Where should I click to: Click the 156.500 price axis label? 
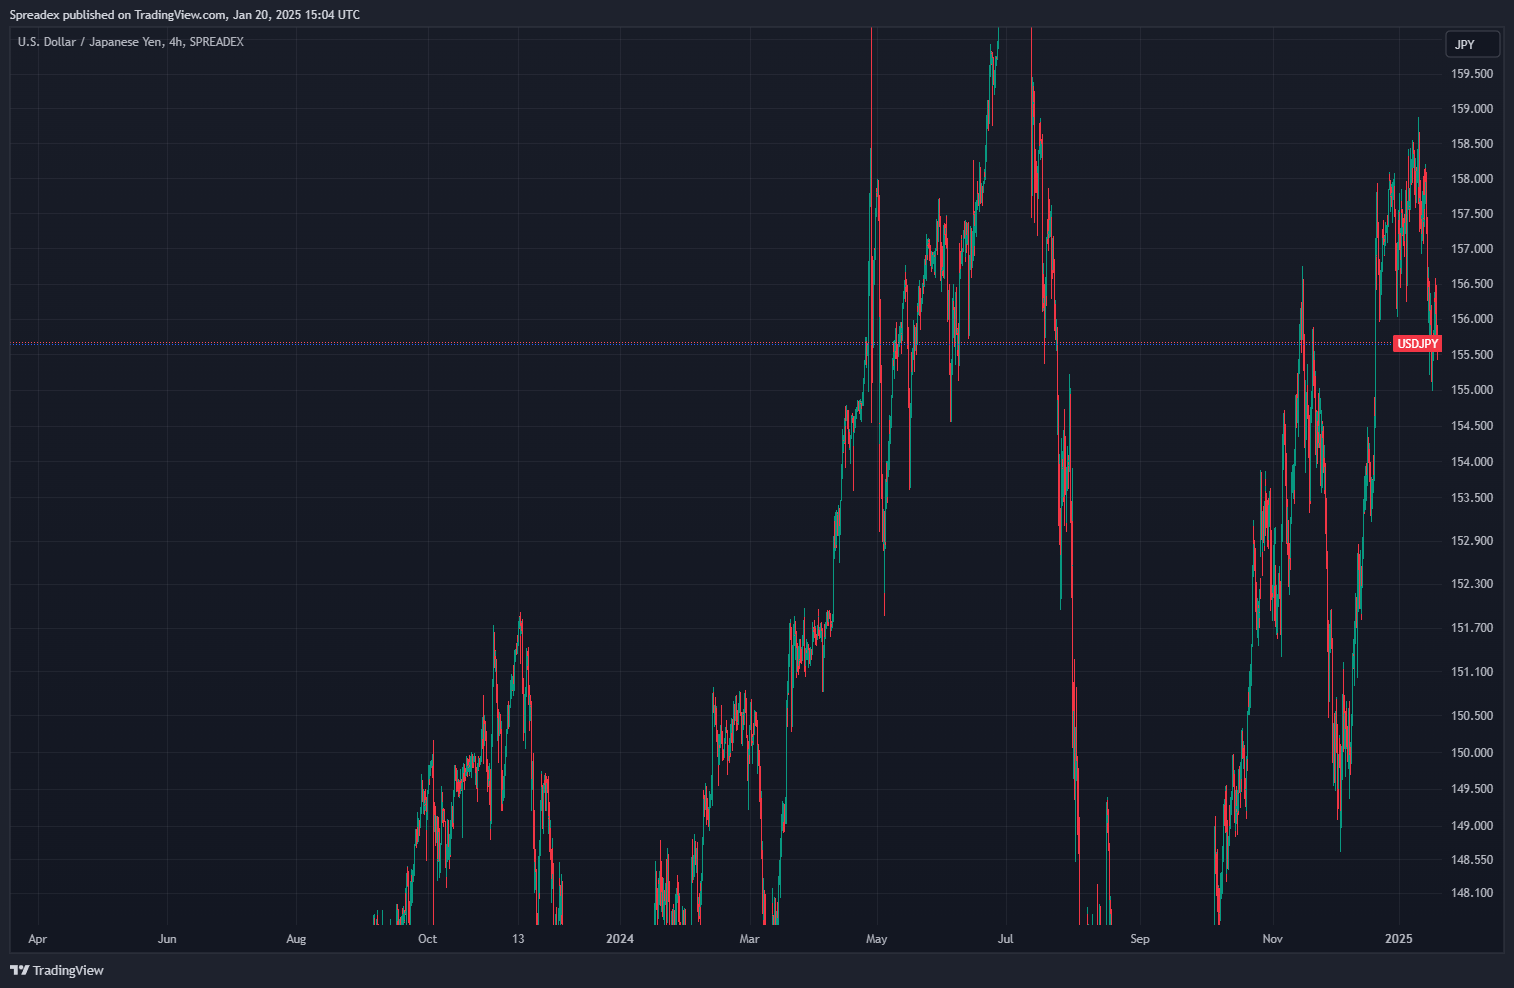1472,284
